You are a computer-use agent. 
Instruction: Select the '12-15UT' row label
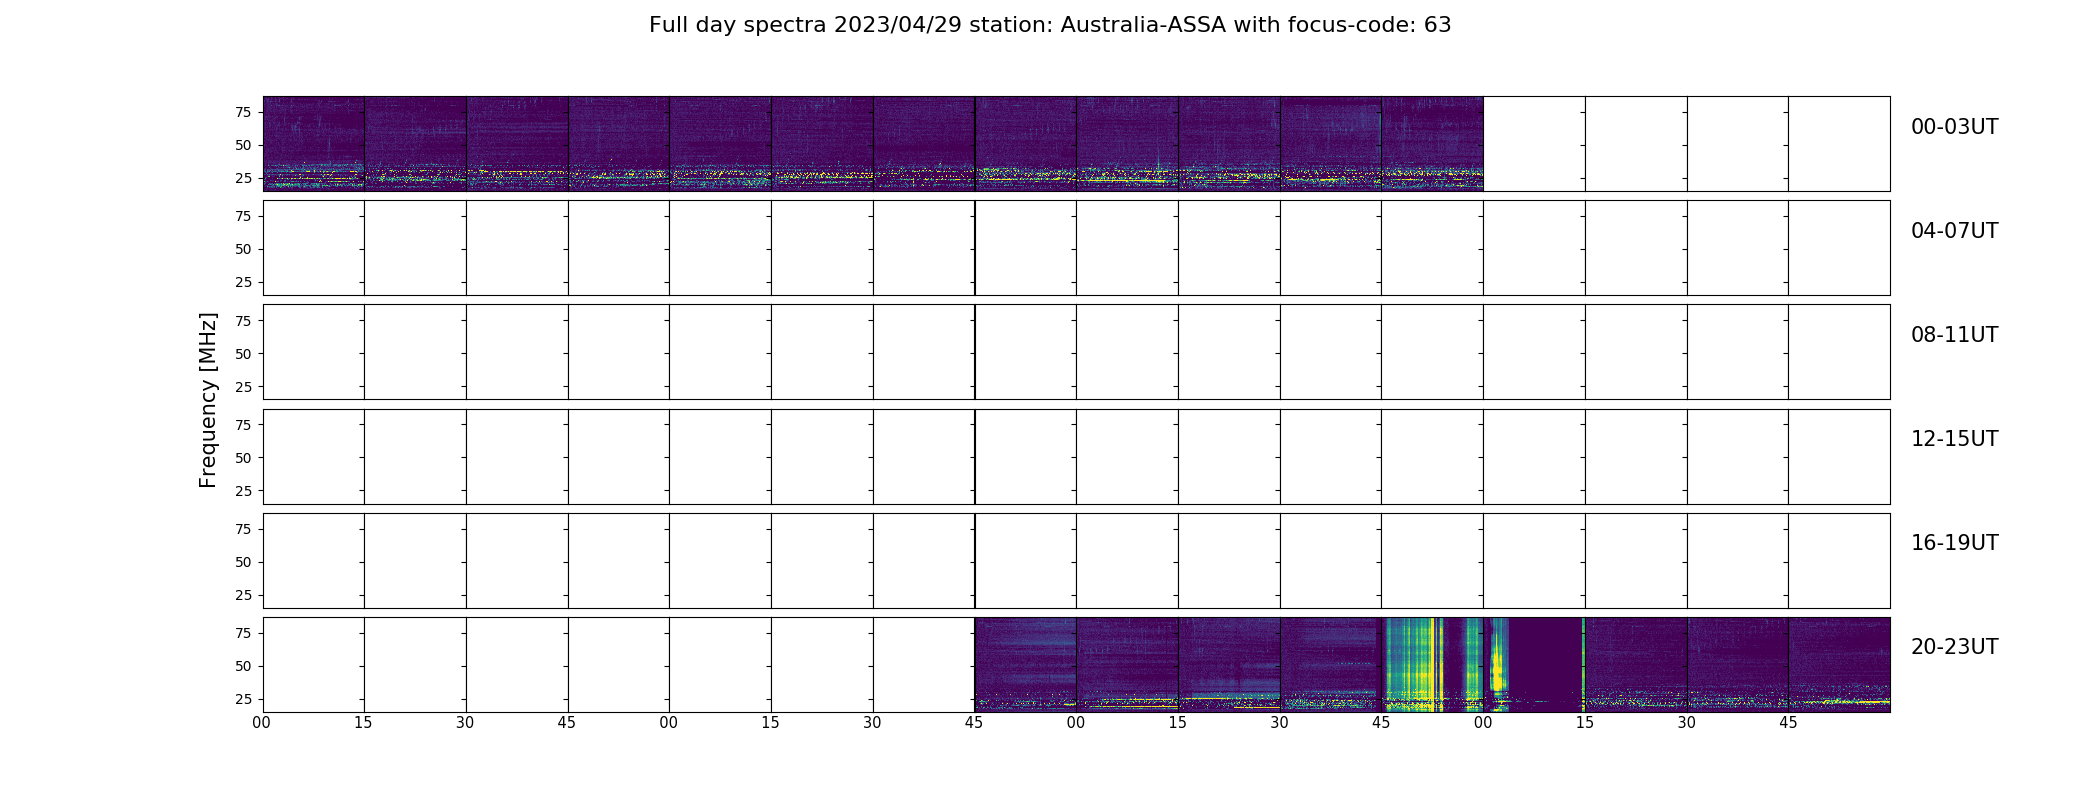coord(1954,439)
